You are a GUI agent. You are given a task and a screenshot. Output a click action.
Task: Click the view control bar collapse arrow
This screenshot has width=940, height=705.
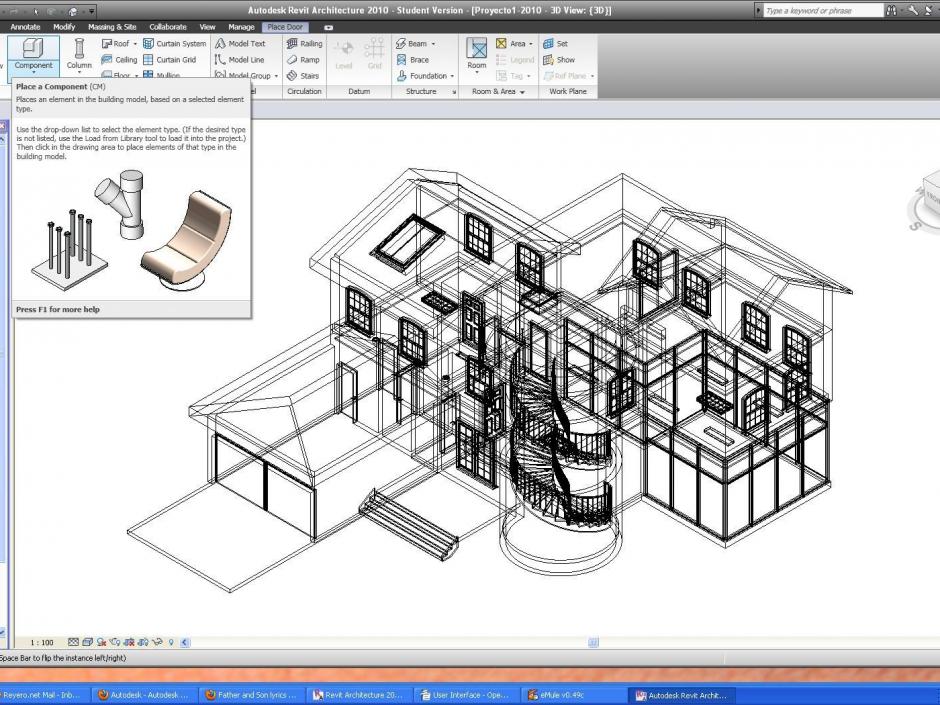[x=185, y=642]
